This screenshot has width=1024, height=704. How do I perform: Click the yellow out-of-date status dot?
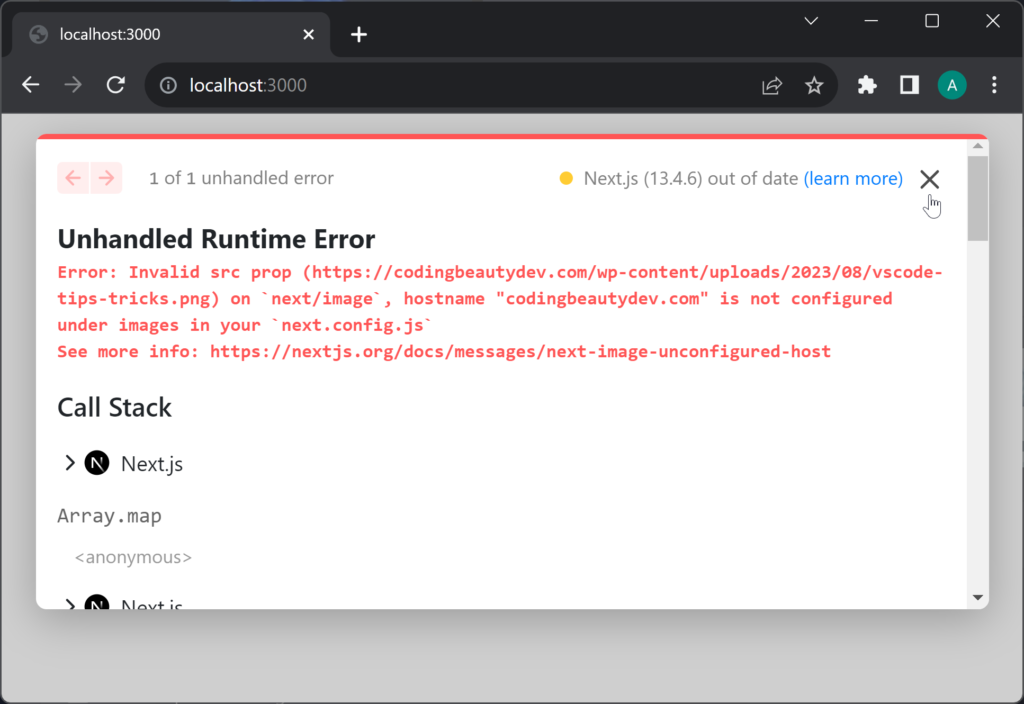coord(566,178)
